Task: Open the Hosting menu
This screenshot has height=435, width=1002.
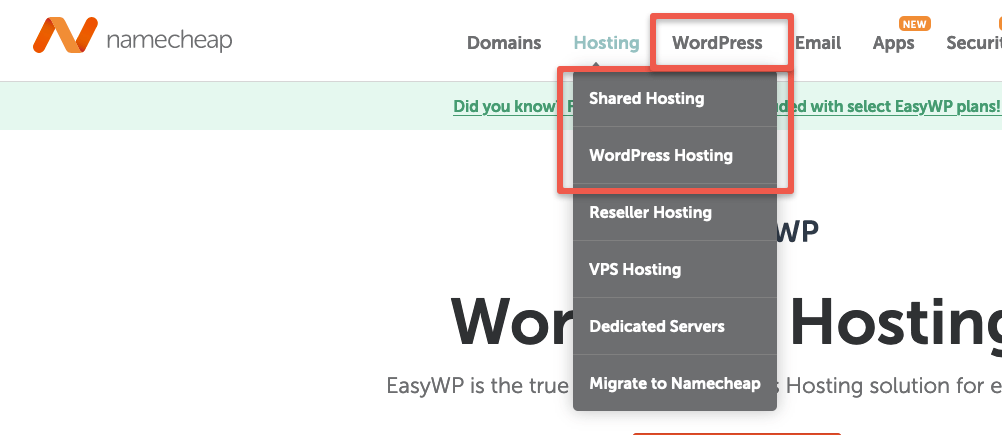Action: [606, 43]
